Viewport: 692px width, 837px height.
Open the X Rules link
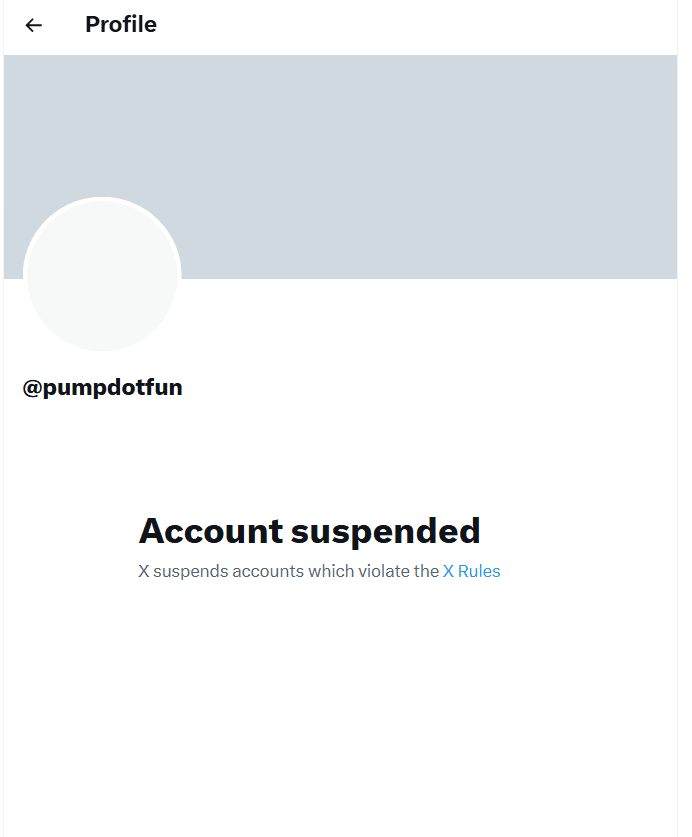(x=471, y=572)
